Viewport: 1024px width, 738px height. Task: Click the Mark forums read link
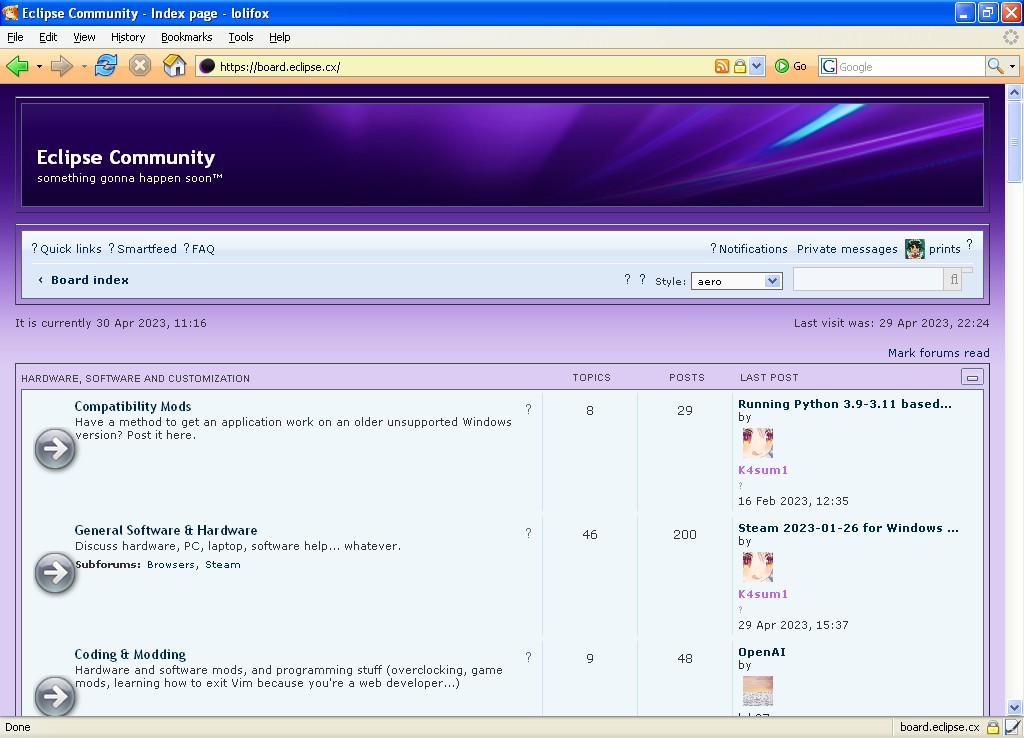click(x=938, y=353)
